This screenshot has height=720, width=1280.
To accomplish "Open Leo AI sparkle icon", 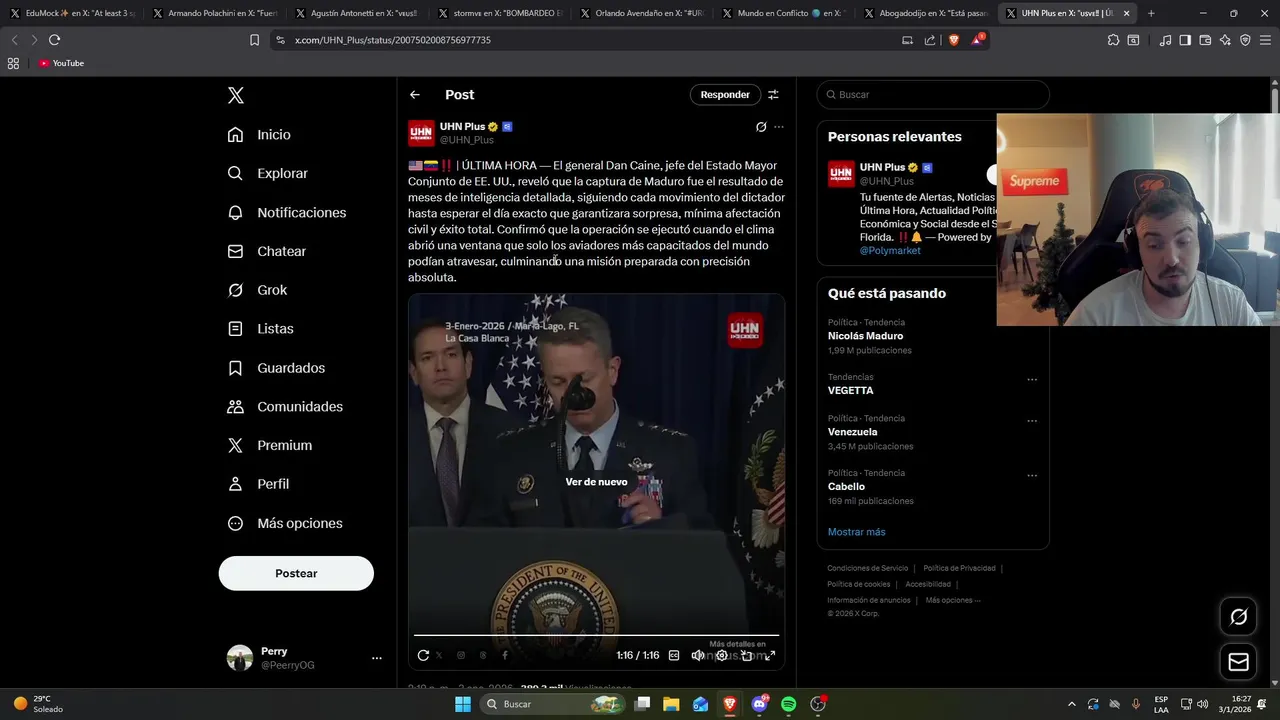I will click(1225, 40).
